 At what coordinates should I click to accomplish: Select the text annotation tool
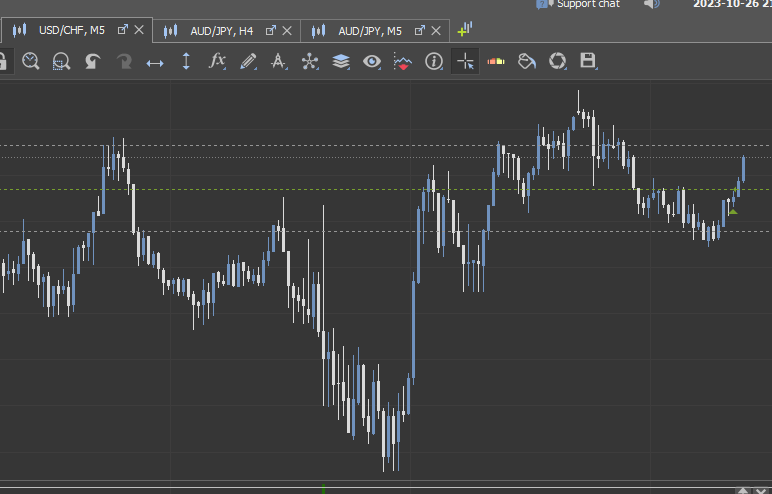279,62
